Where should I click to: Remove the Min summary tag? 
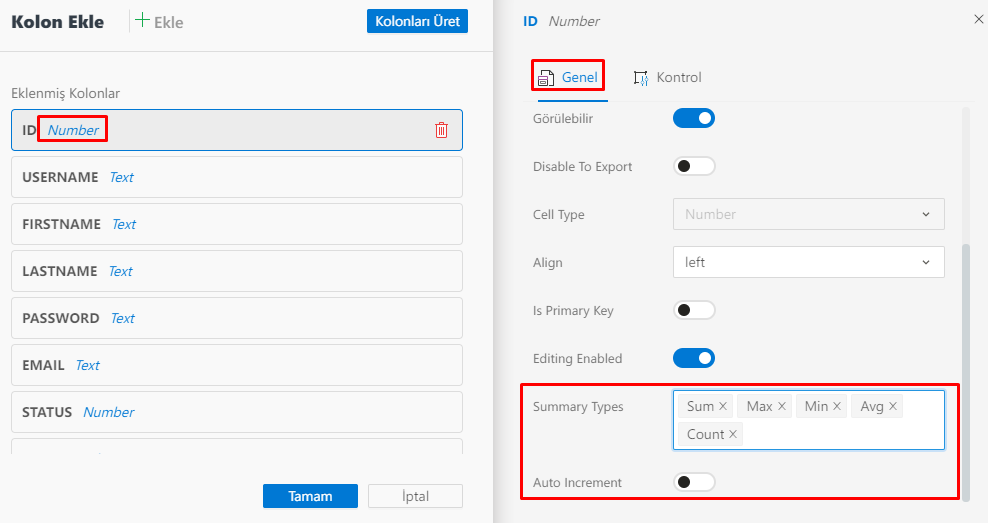click(x=837, y=407)
